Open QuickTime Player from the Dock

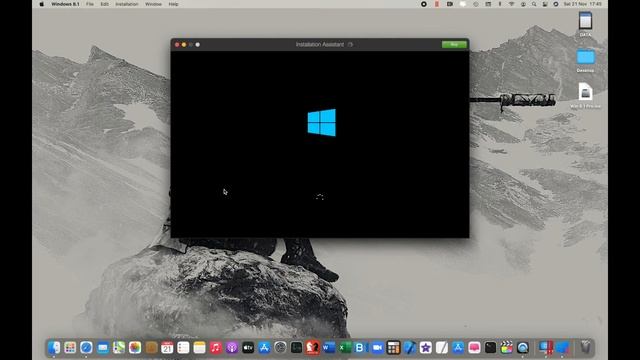pyautogui.click(x=523, y=347)
